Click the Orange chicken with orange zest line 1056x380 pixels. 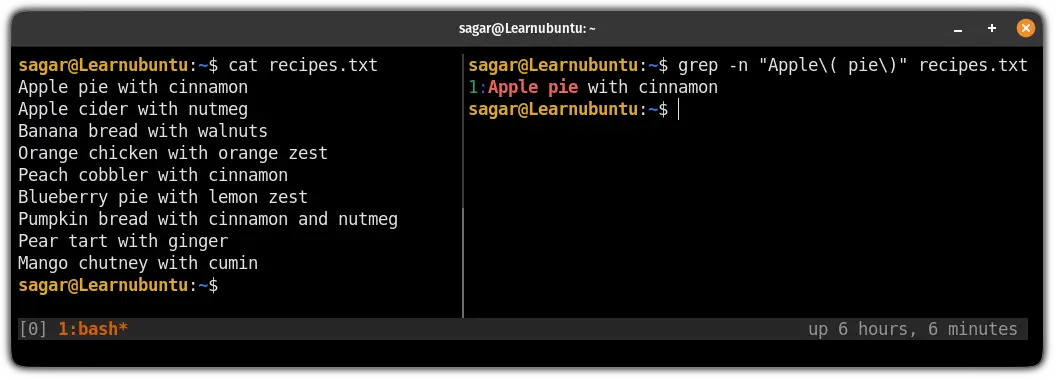[173, 153]
